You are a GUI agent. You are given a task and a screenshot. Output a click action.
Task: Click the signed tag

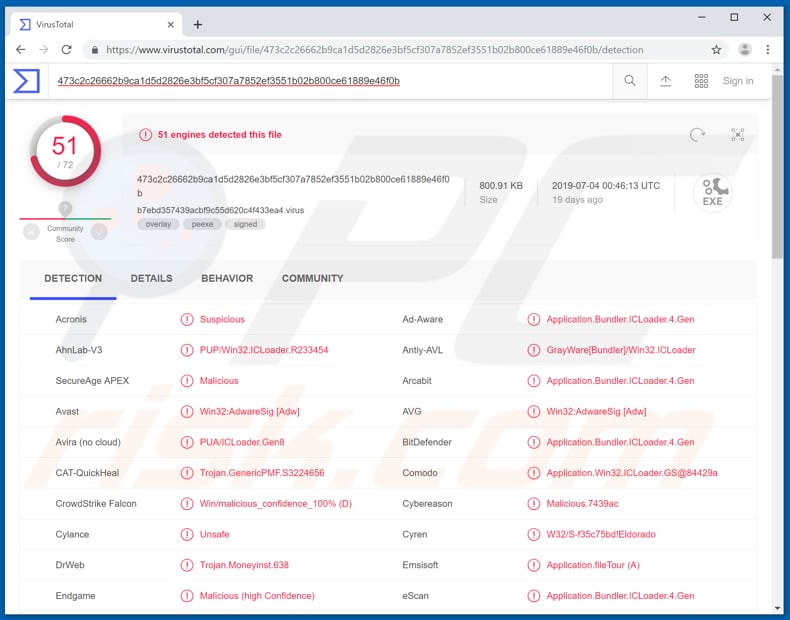point(245,224)
